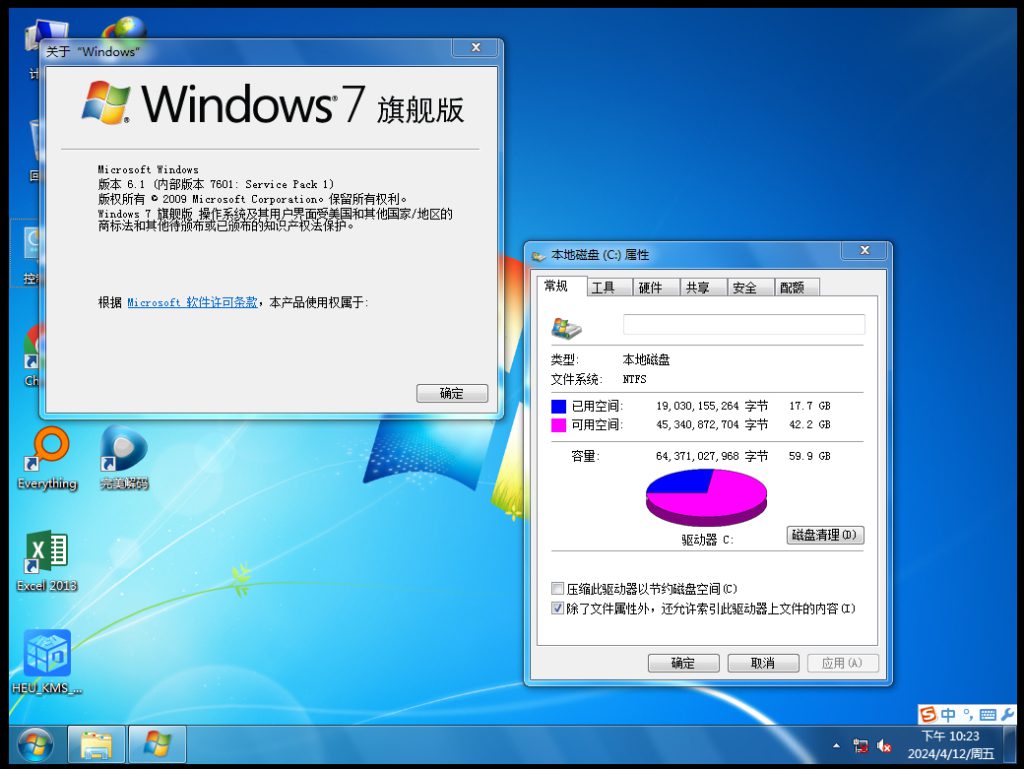The image size is (1024, 769).
Task: Uncheck the allow file content indexing checkbox
Action: coord(558,608)
